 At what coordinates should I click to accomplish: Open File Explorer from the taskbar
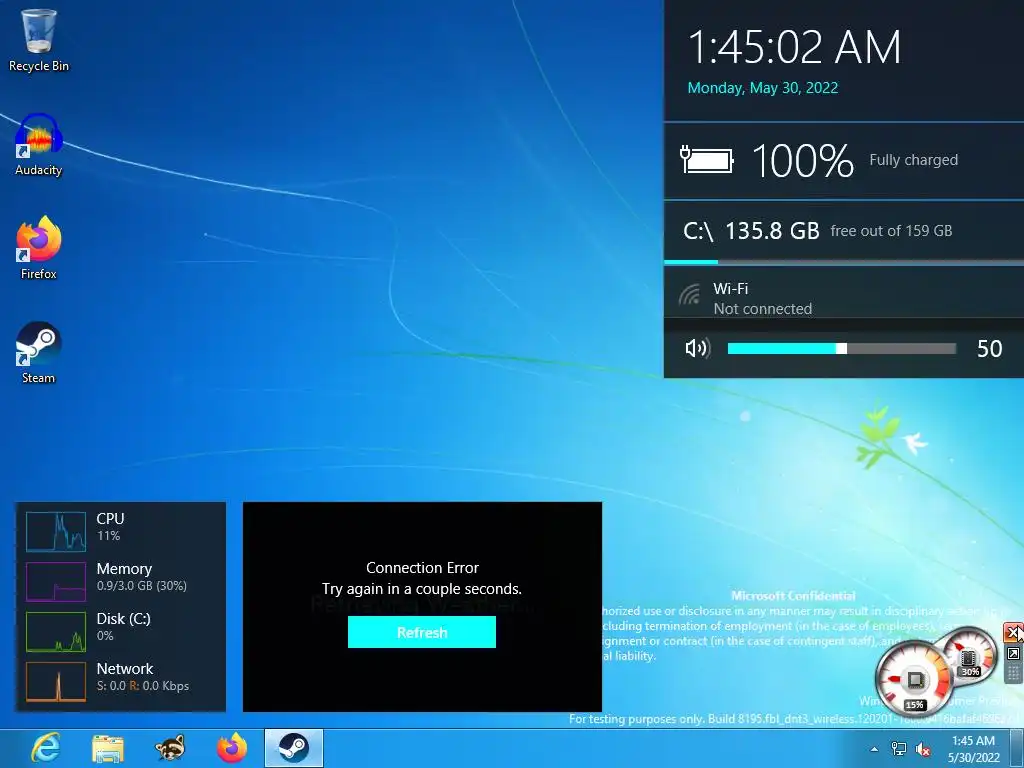108,748
